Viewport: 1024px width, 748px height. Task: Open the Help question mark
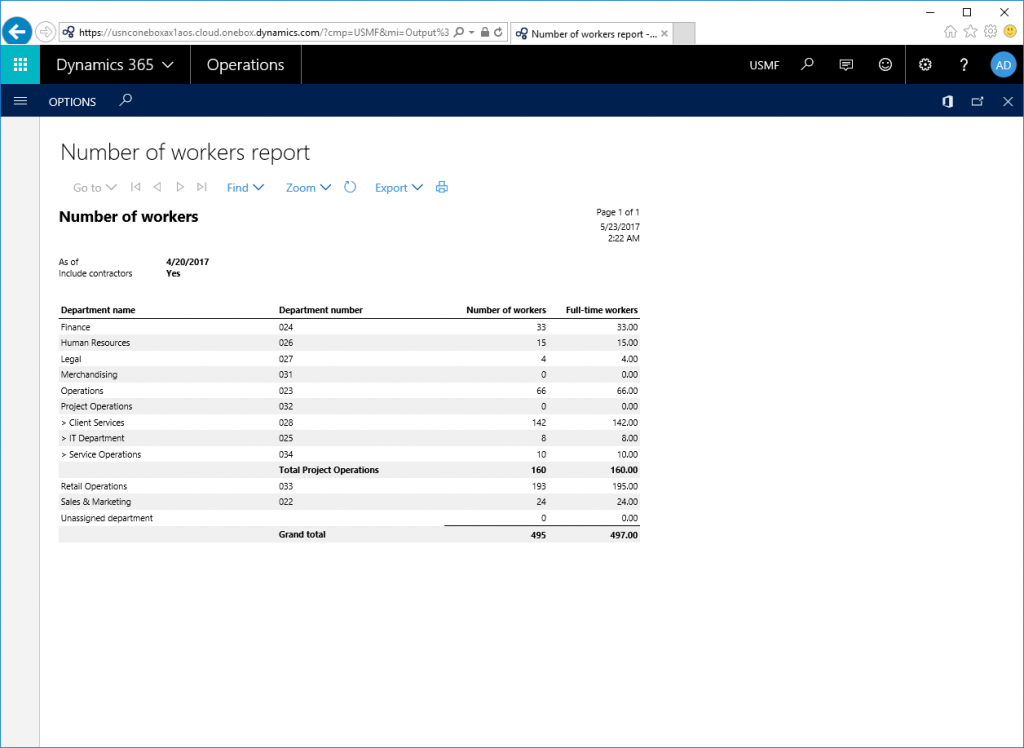963,64
